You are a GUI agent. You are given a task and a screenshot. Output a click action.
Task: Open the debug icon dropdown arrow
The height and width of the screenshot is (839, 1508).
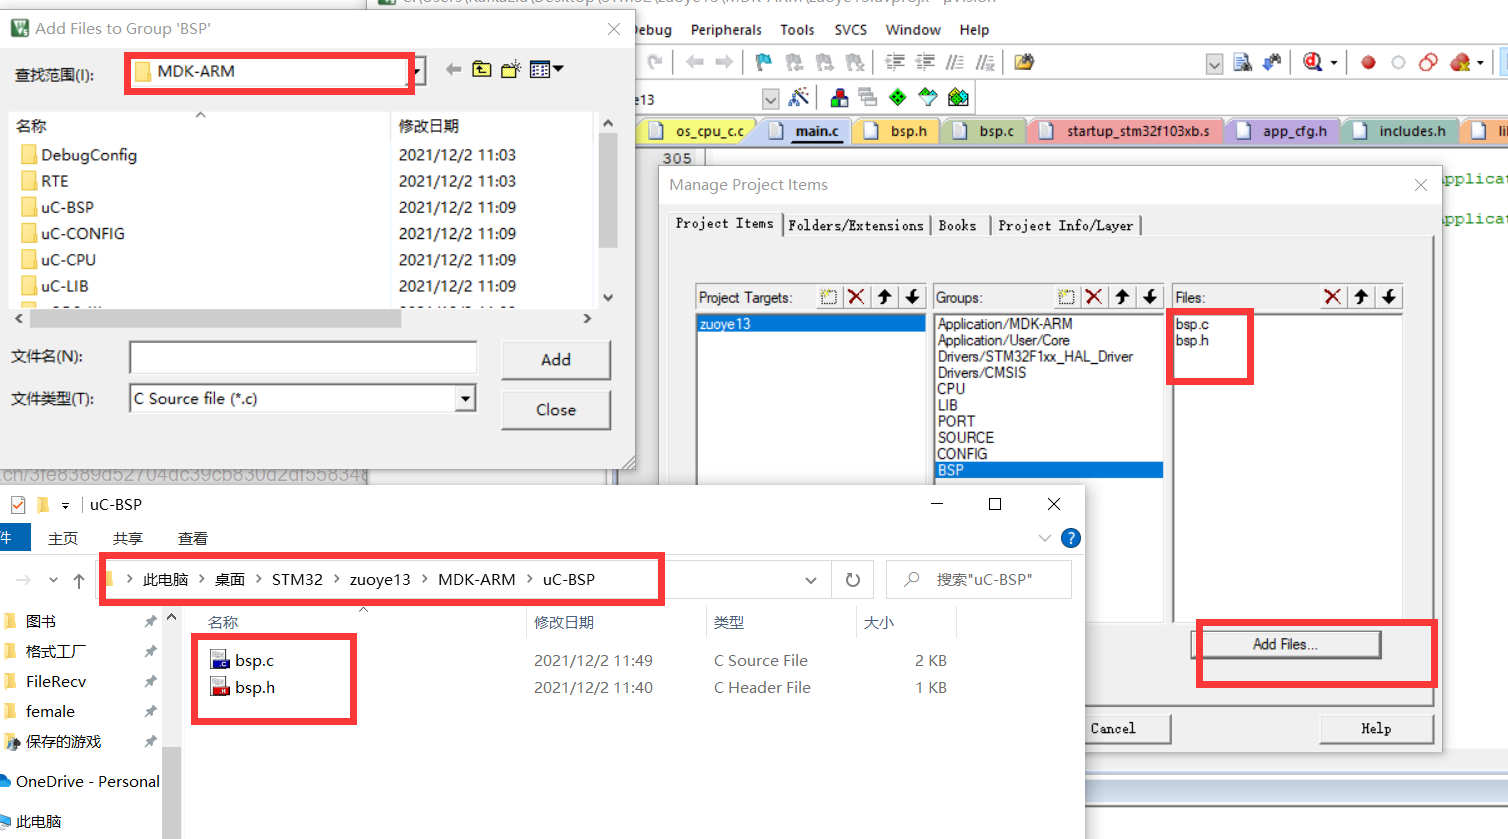(x=1334, y=62)
